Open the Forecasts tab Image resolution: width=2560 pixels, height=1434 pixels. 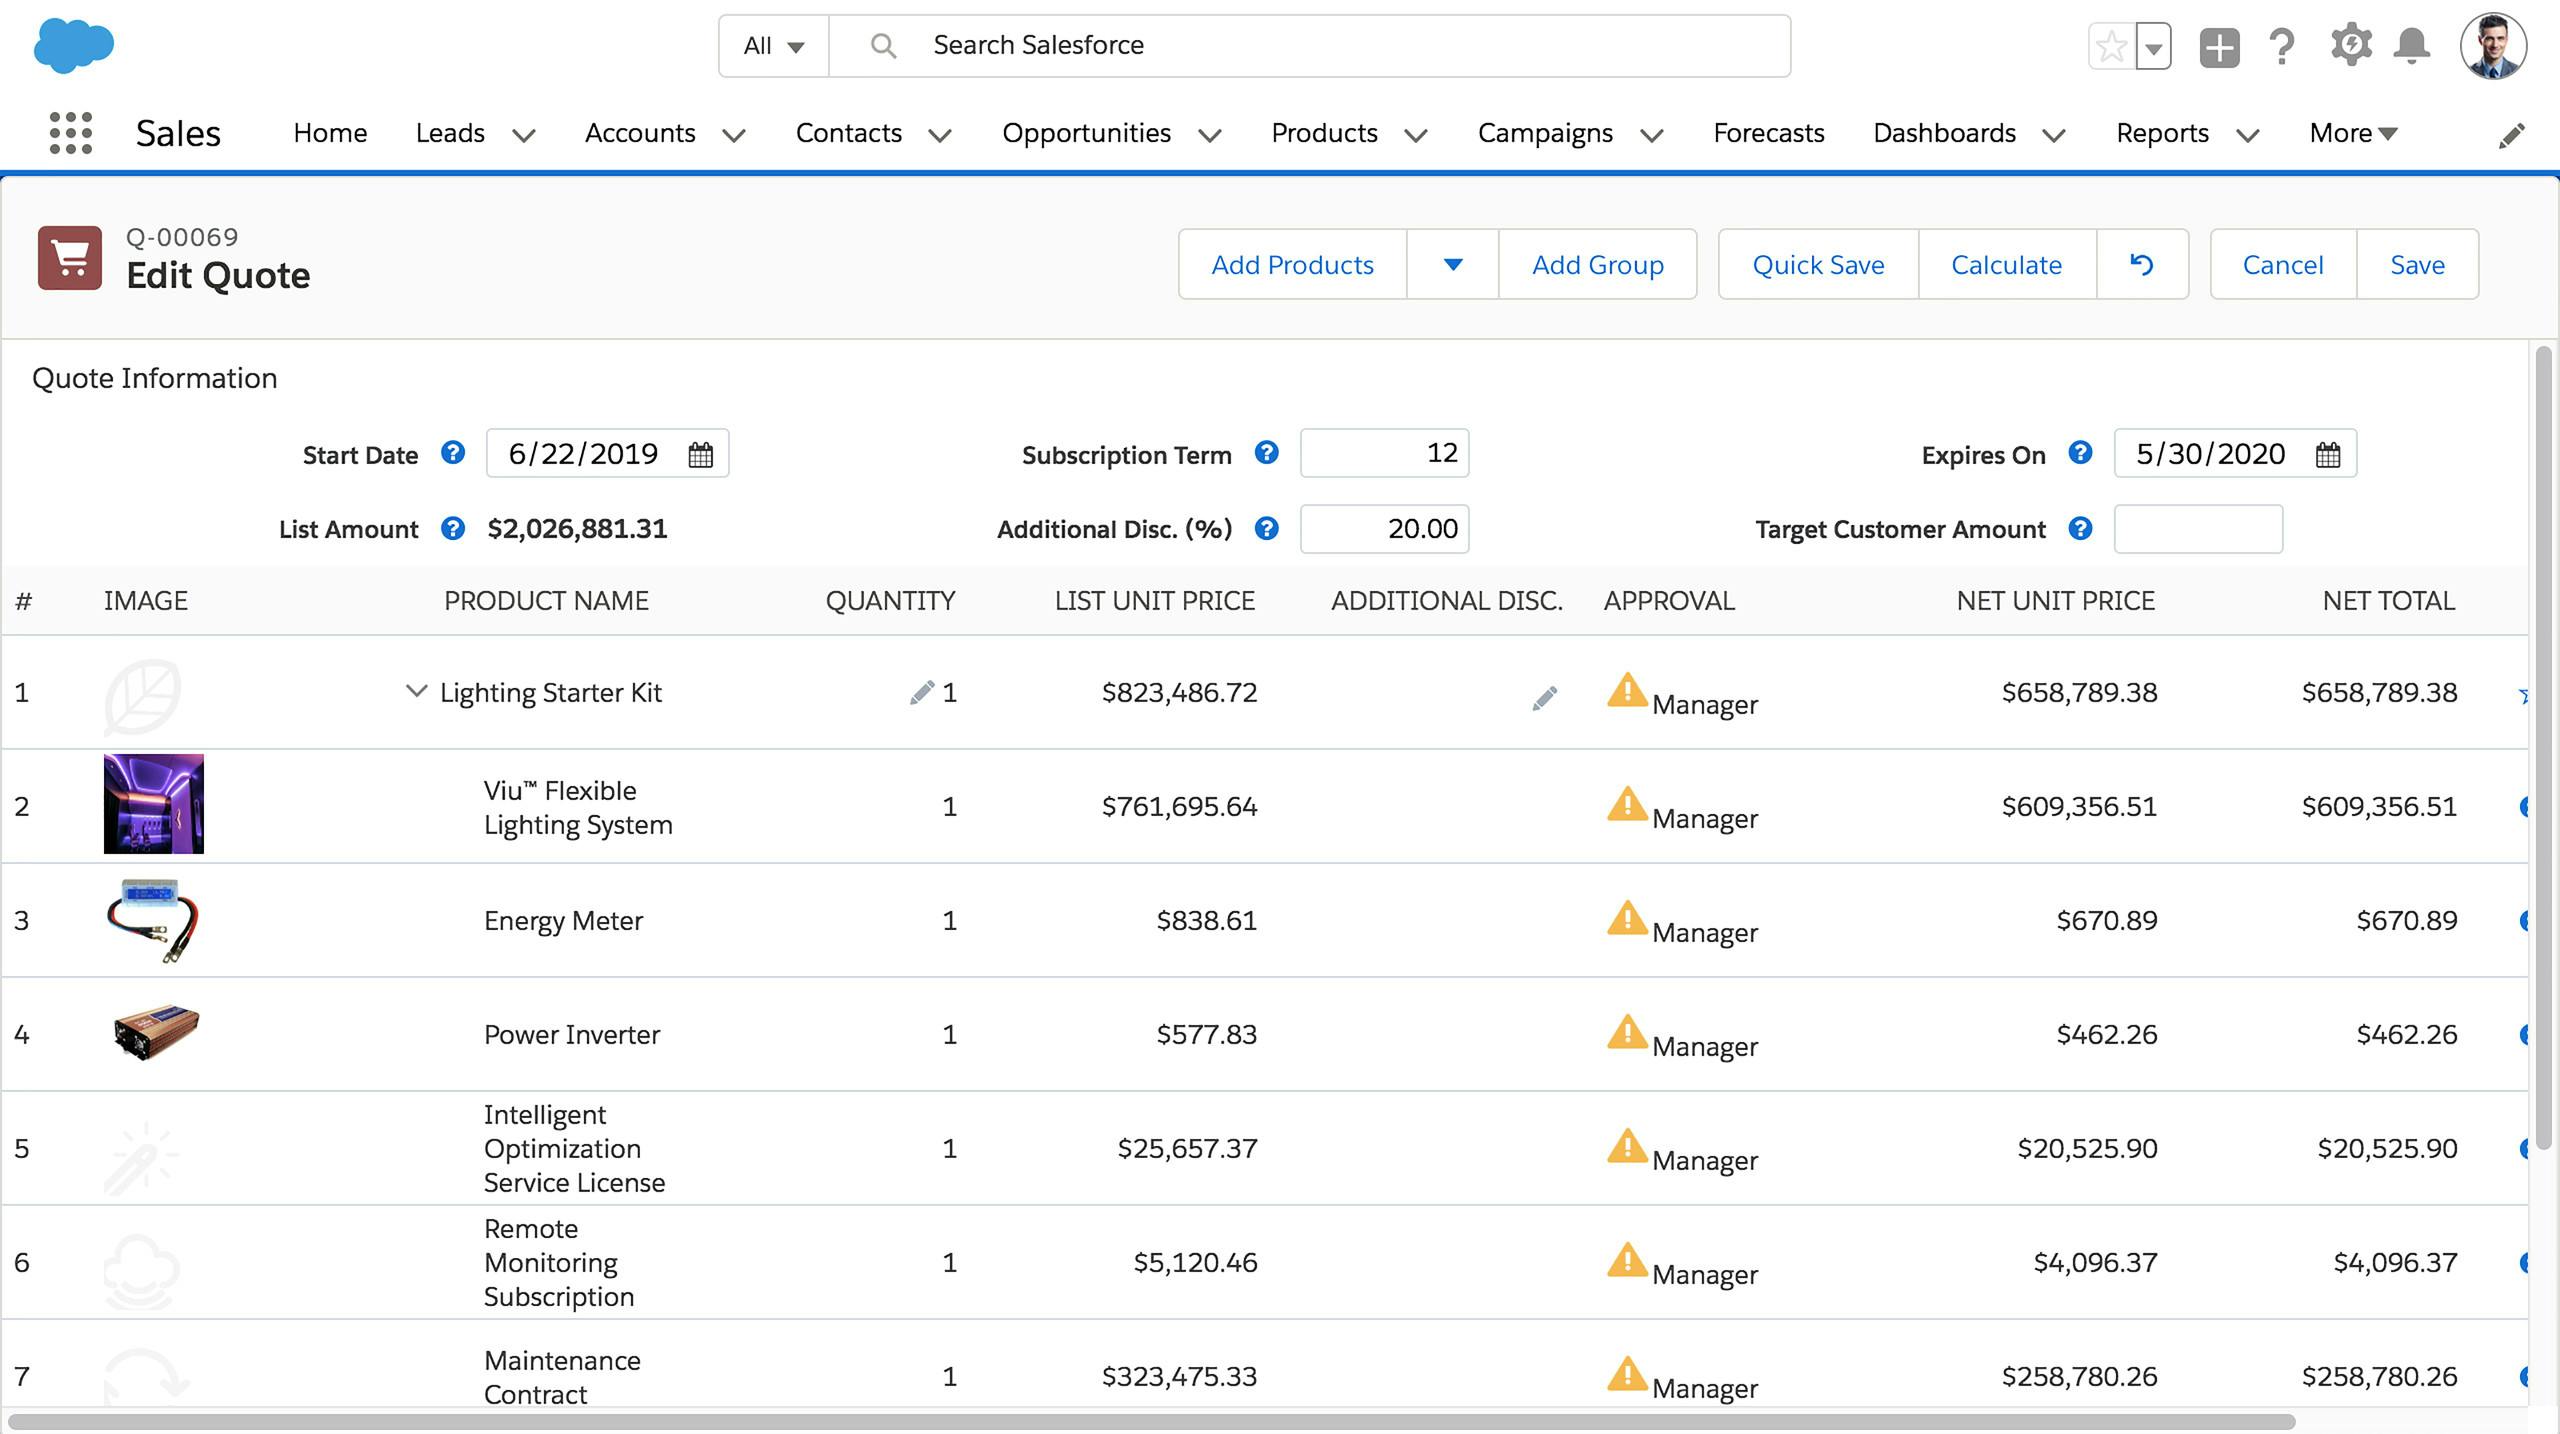tap(1769, 133)
